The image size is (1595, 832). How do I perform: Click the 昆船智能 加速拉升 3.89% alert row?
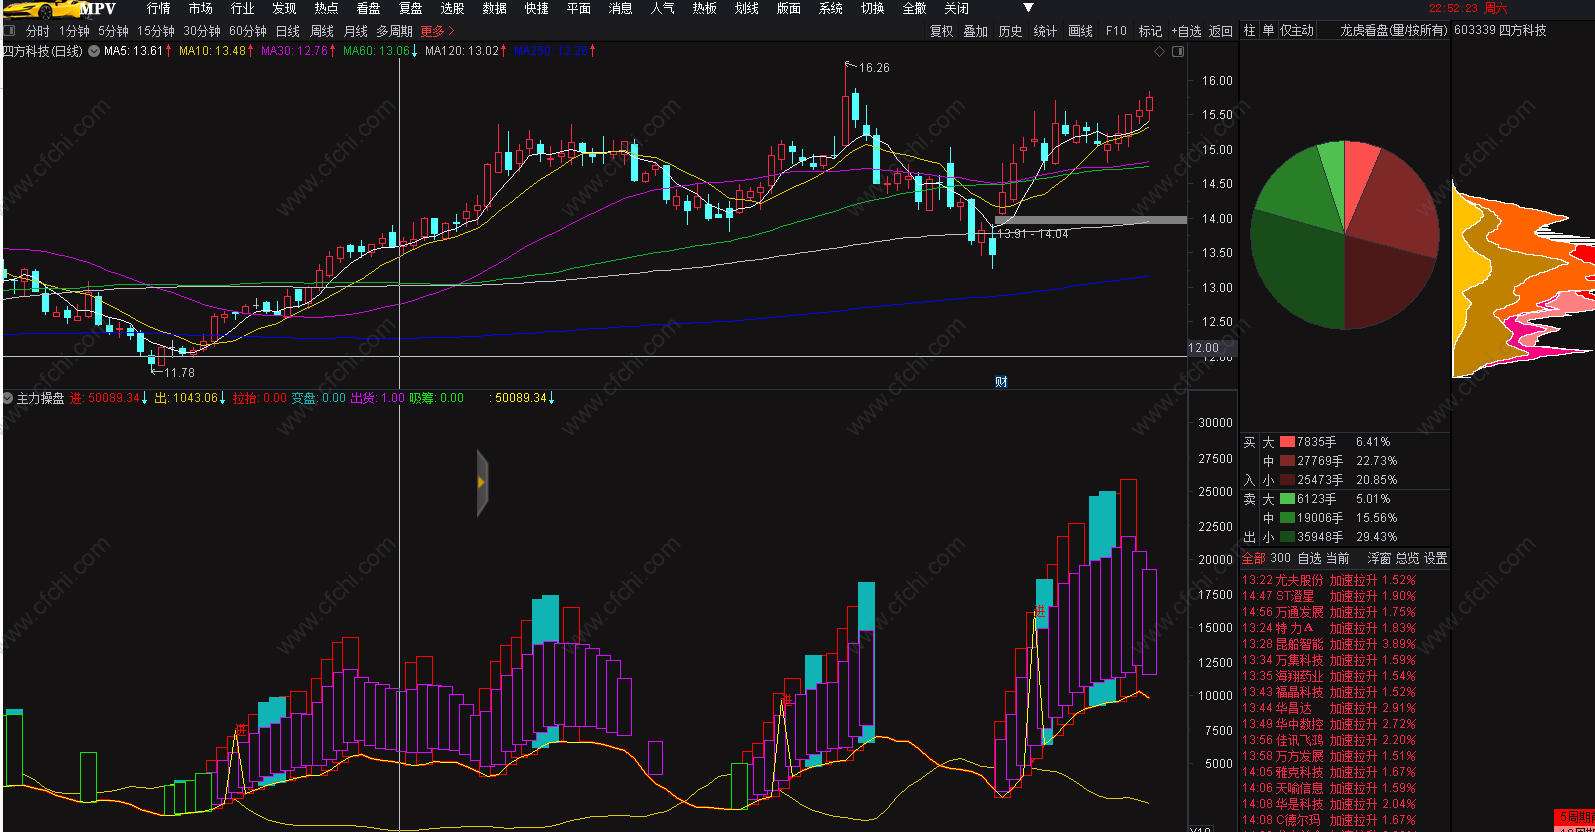[1330, 644]
